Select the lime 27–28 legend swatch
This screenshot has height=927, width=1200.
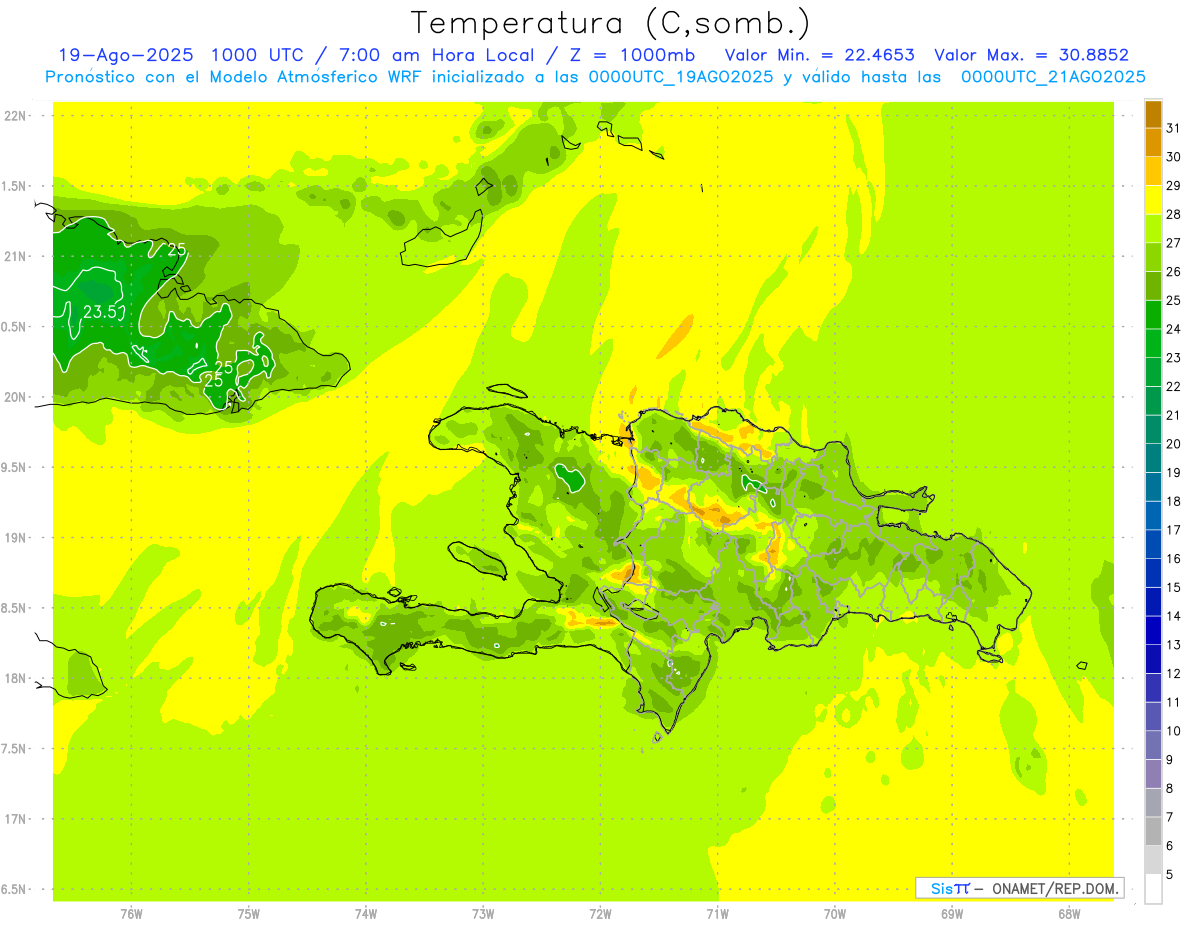1153,229
